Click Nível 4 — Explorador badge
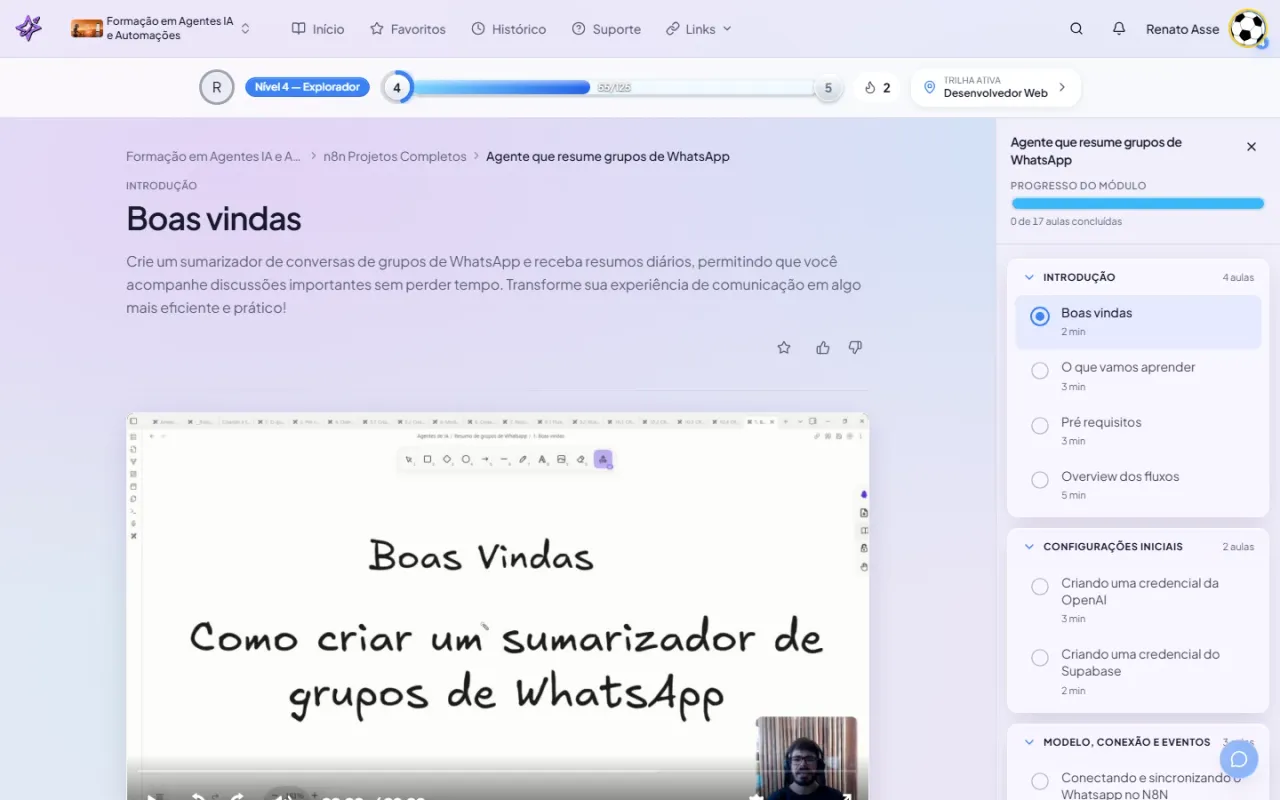 point(307,87)
